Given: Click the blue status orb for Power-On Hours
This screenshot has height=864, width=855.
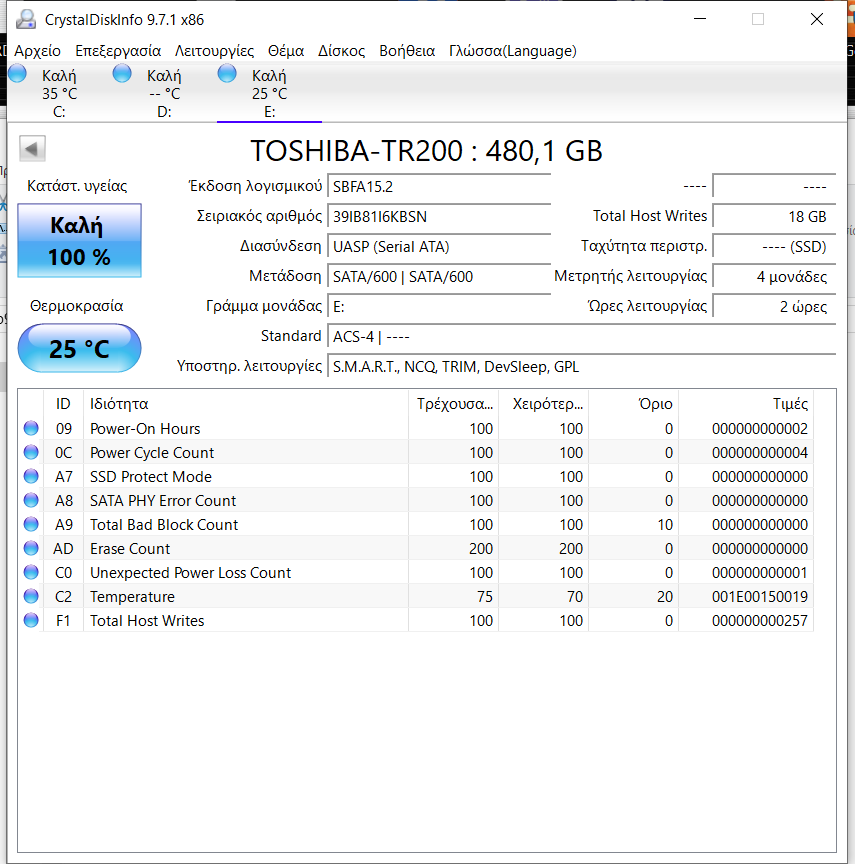Looking at the screenshot, I should coord(31,429).
